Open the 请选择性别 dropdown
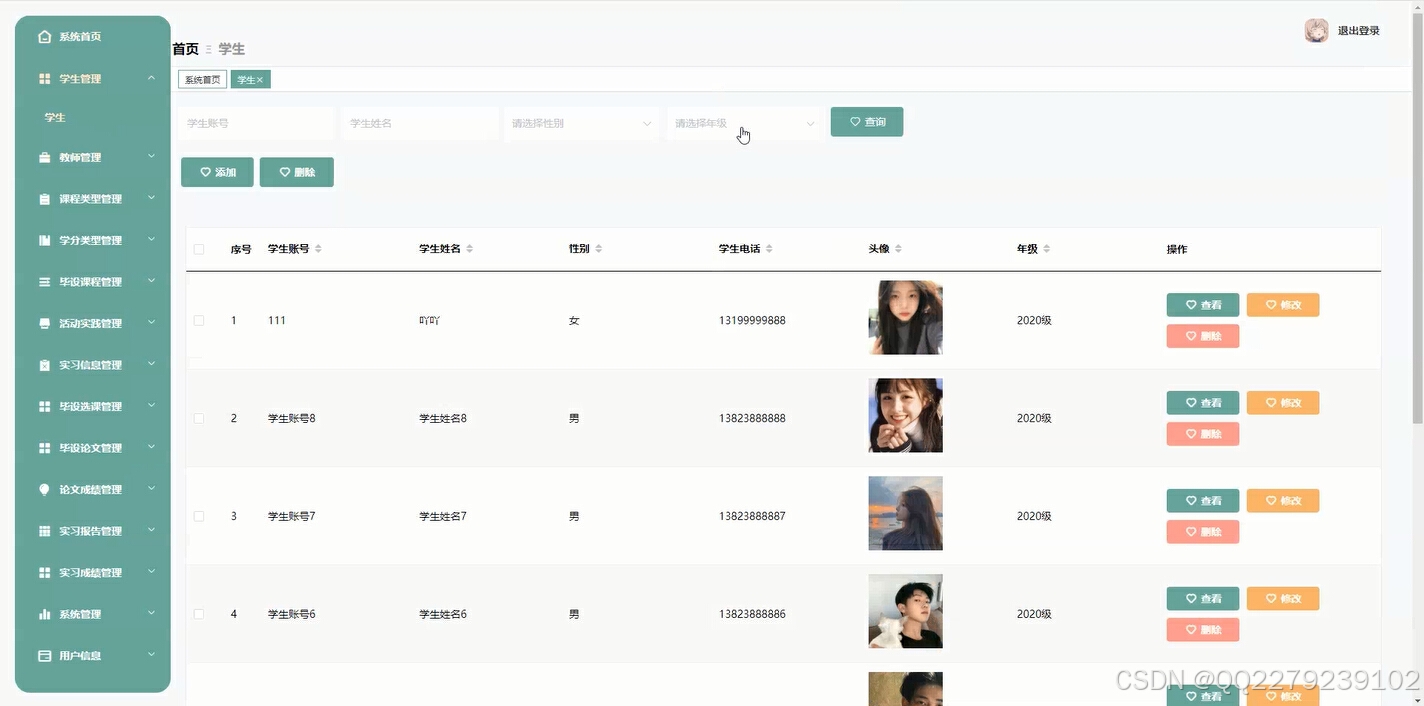This screenshot has width=1424, height=706. pyautogui.click(x=581, y=123)
